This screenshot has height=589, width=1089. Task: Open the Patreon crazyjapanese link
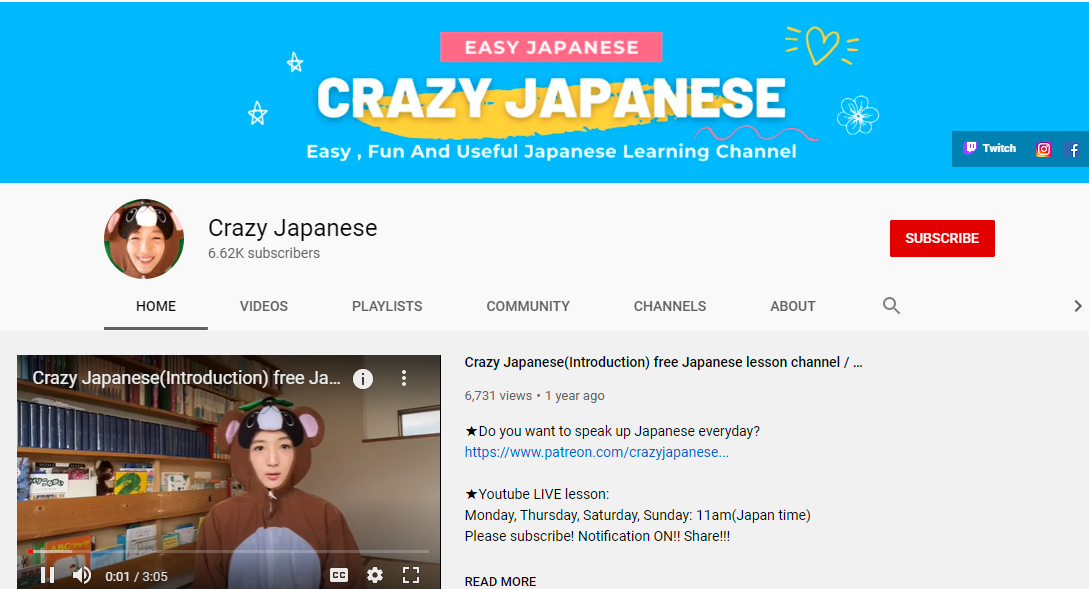[x=597, y=452]
